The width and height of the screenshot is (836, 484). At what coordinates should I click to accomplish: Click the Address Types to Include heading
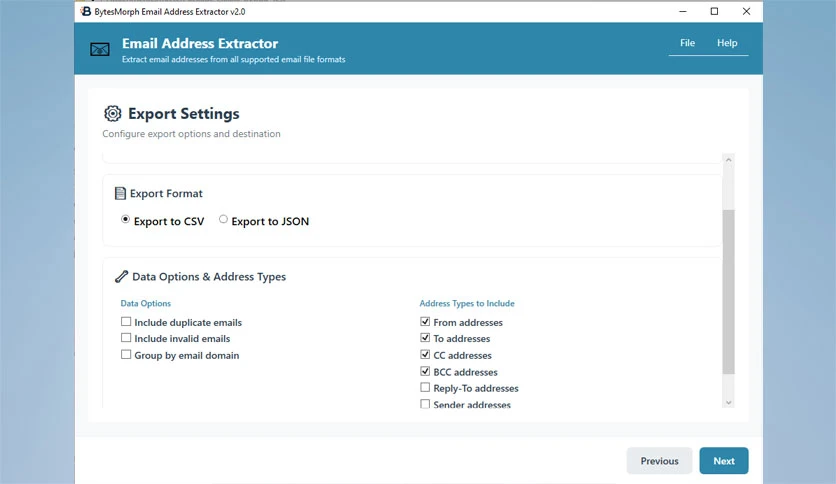(x=467, y=303)
